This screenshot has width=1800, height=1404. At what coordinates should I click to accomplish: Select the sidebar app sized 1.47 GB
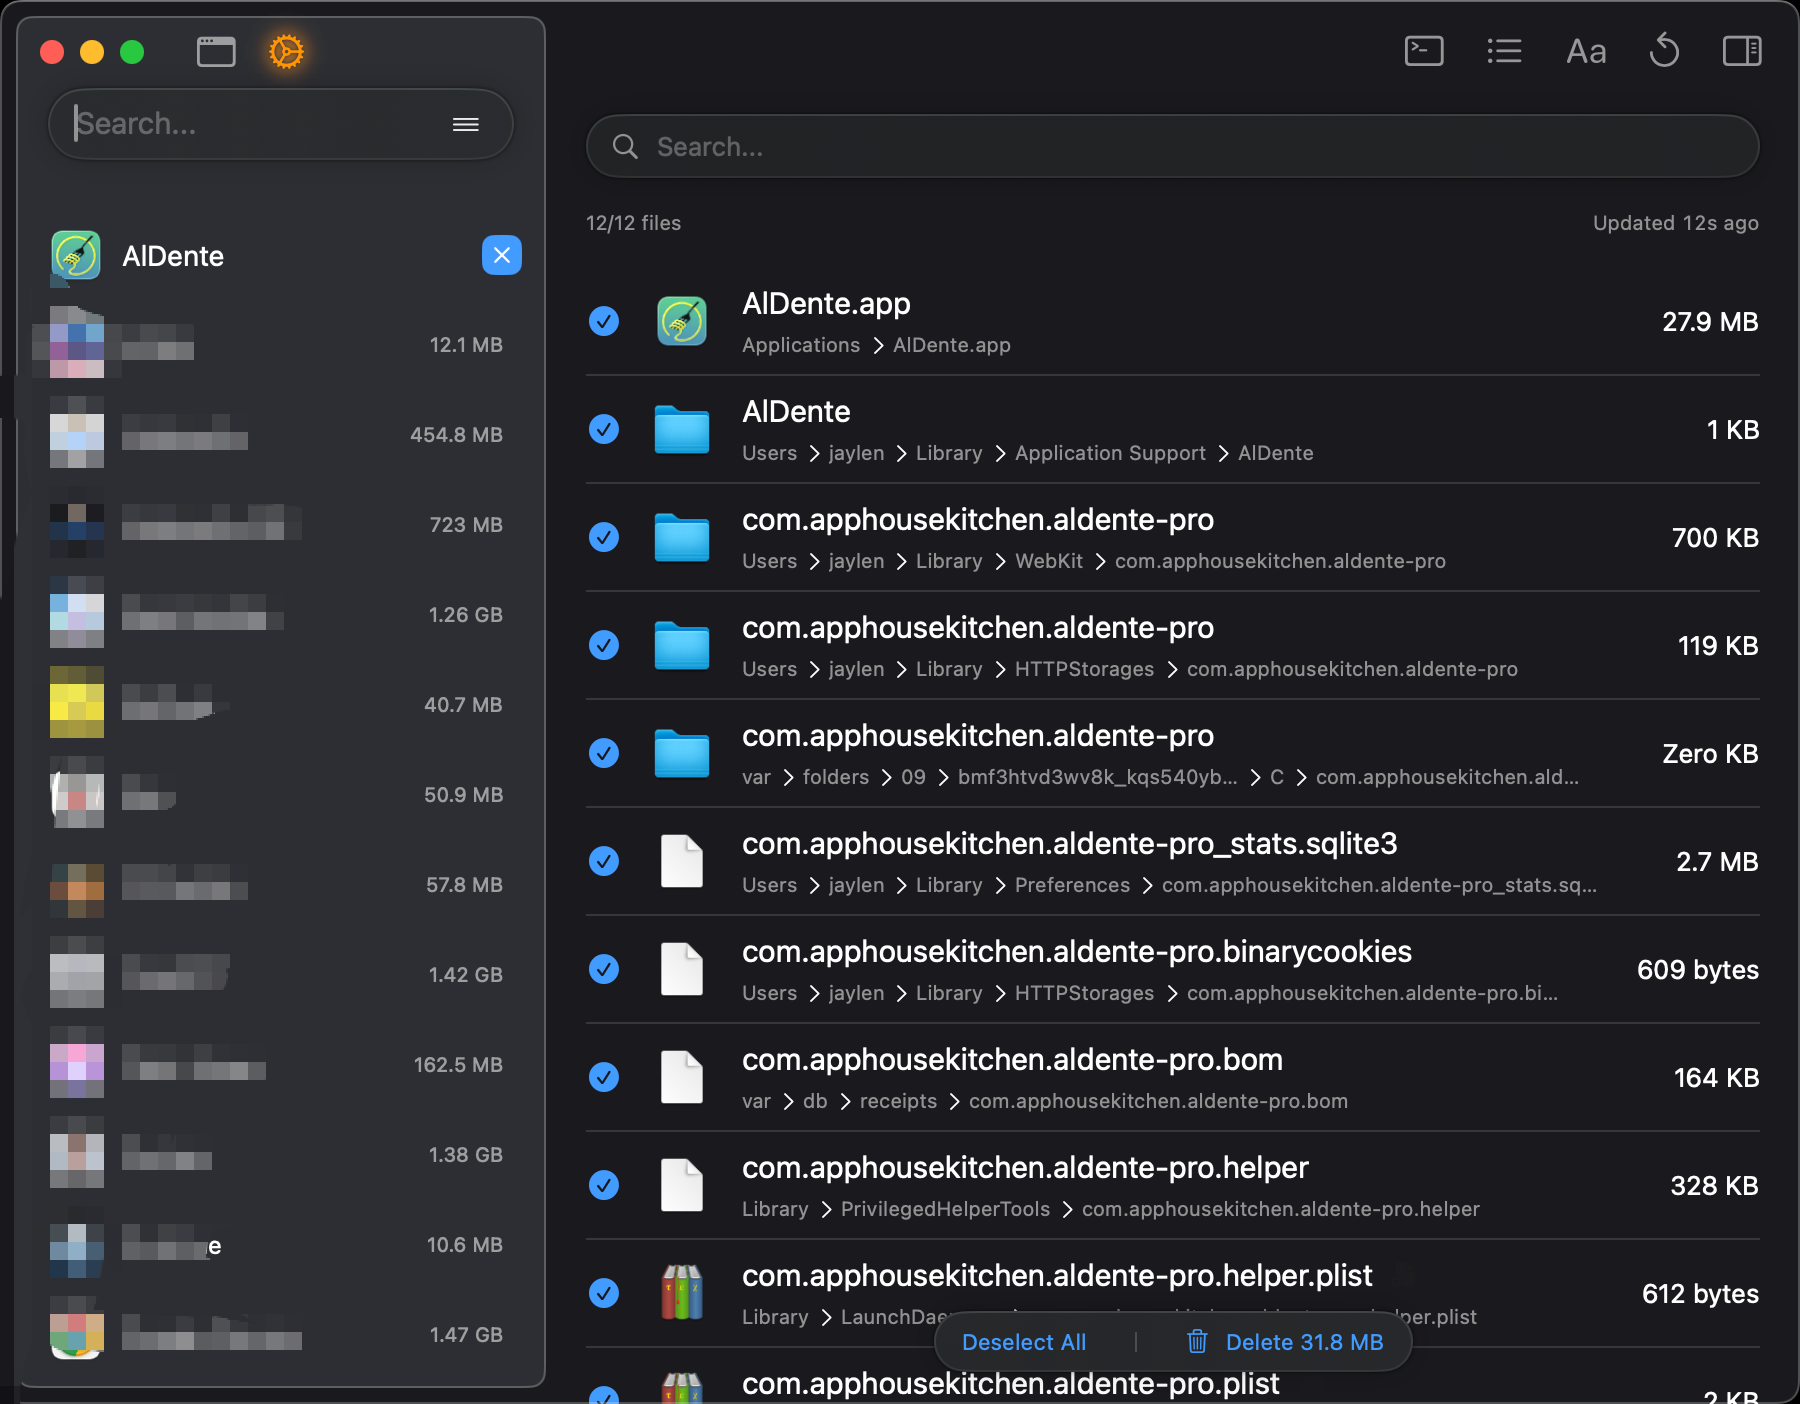(x=277, y=1335)
